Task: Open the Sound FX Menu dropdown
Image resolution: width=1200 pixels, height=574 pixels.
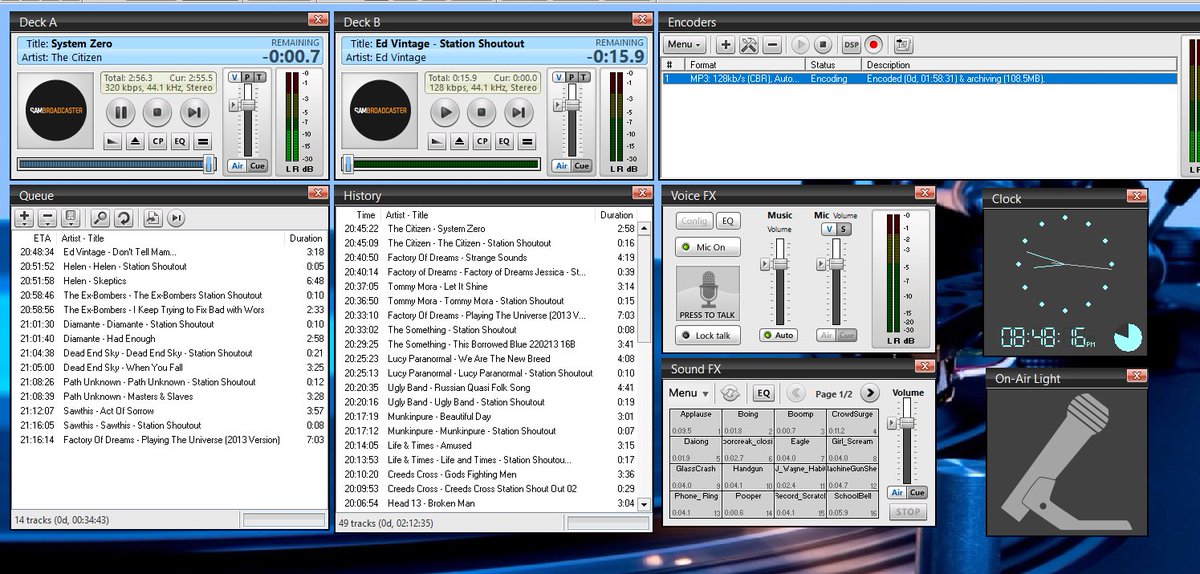Action: pyautogui.click(x=689, y=393)
